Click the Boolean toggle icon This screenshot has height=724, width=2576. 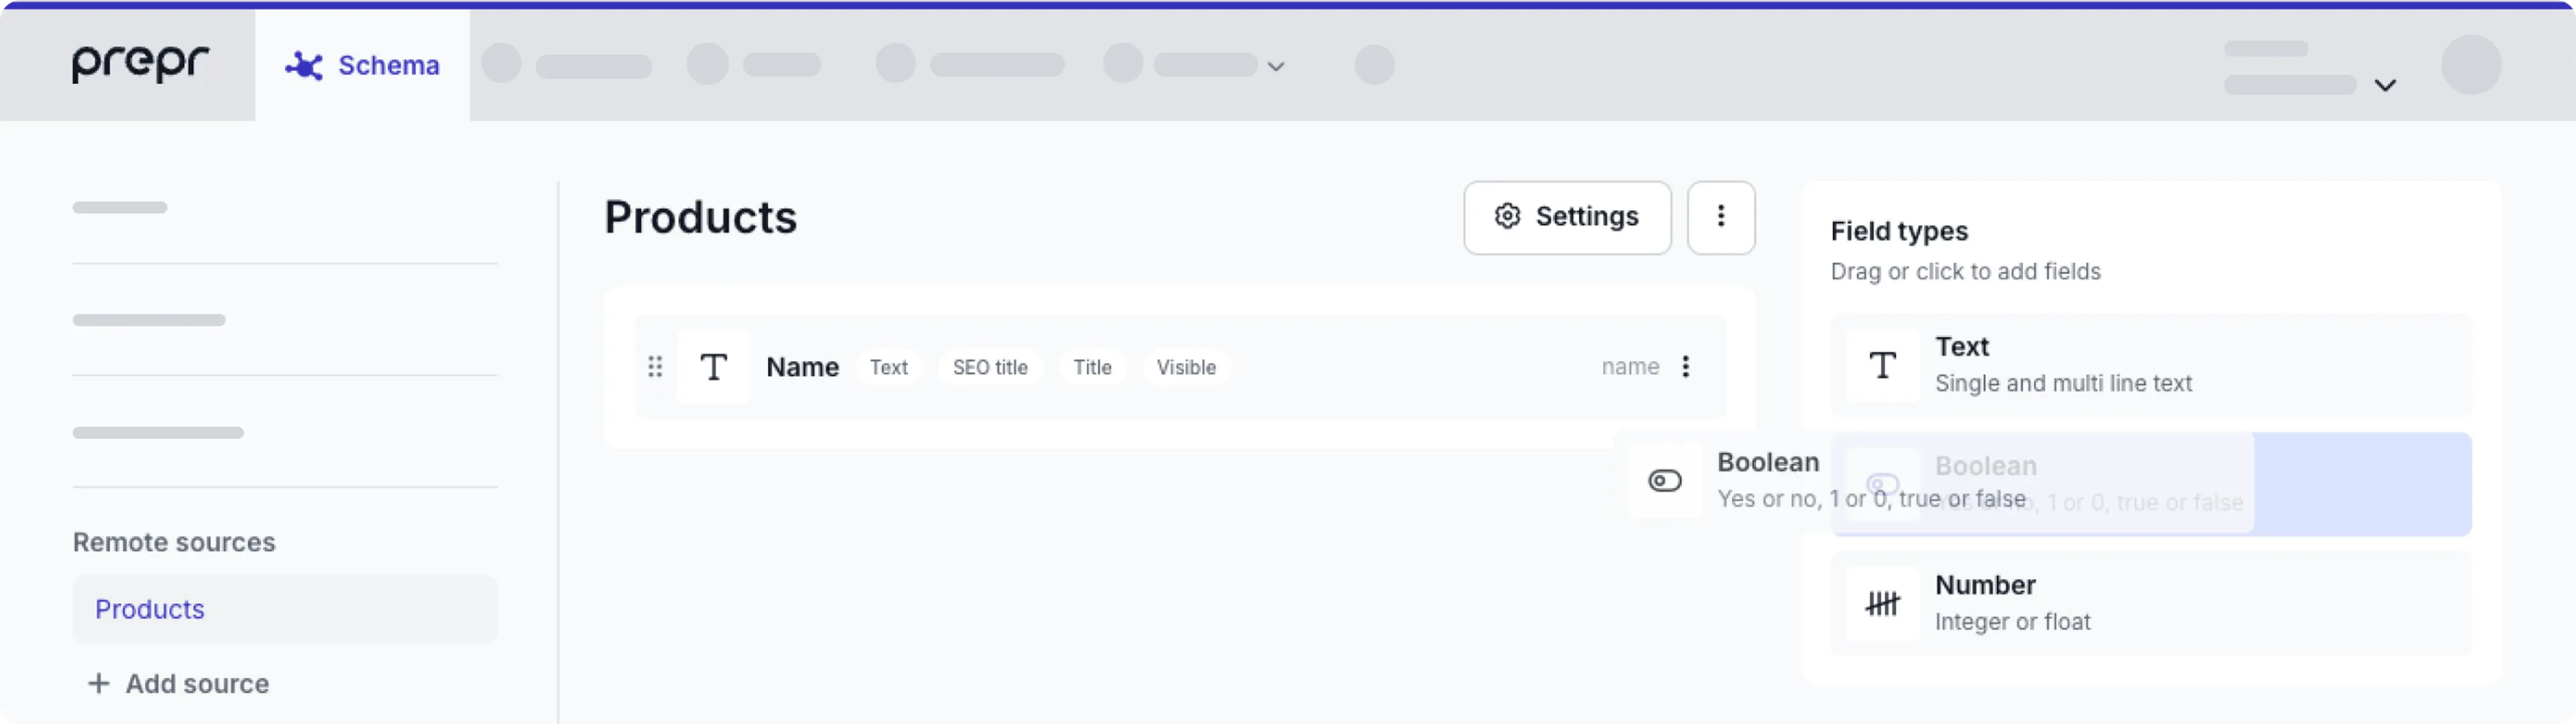pos(1663,481)
